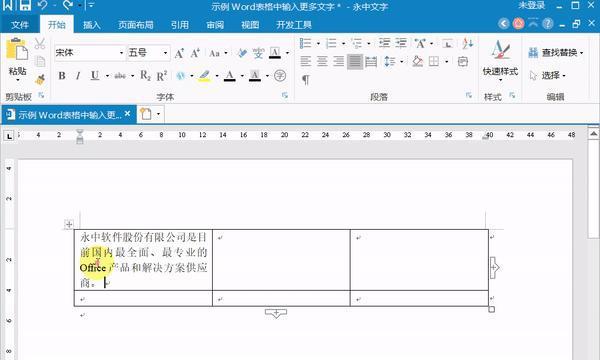Screen dimensions: 600x360
Task: Apply multilevel list formatting
Action: 356,43
